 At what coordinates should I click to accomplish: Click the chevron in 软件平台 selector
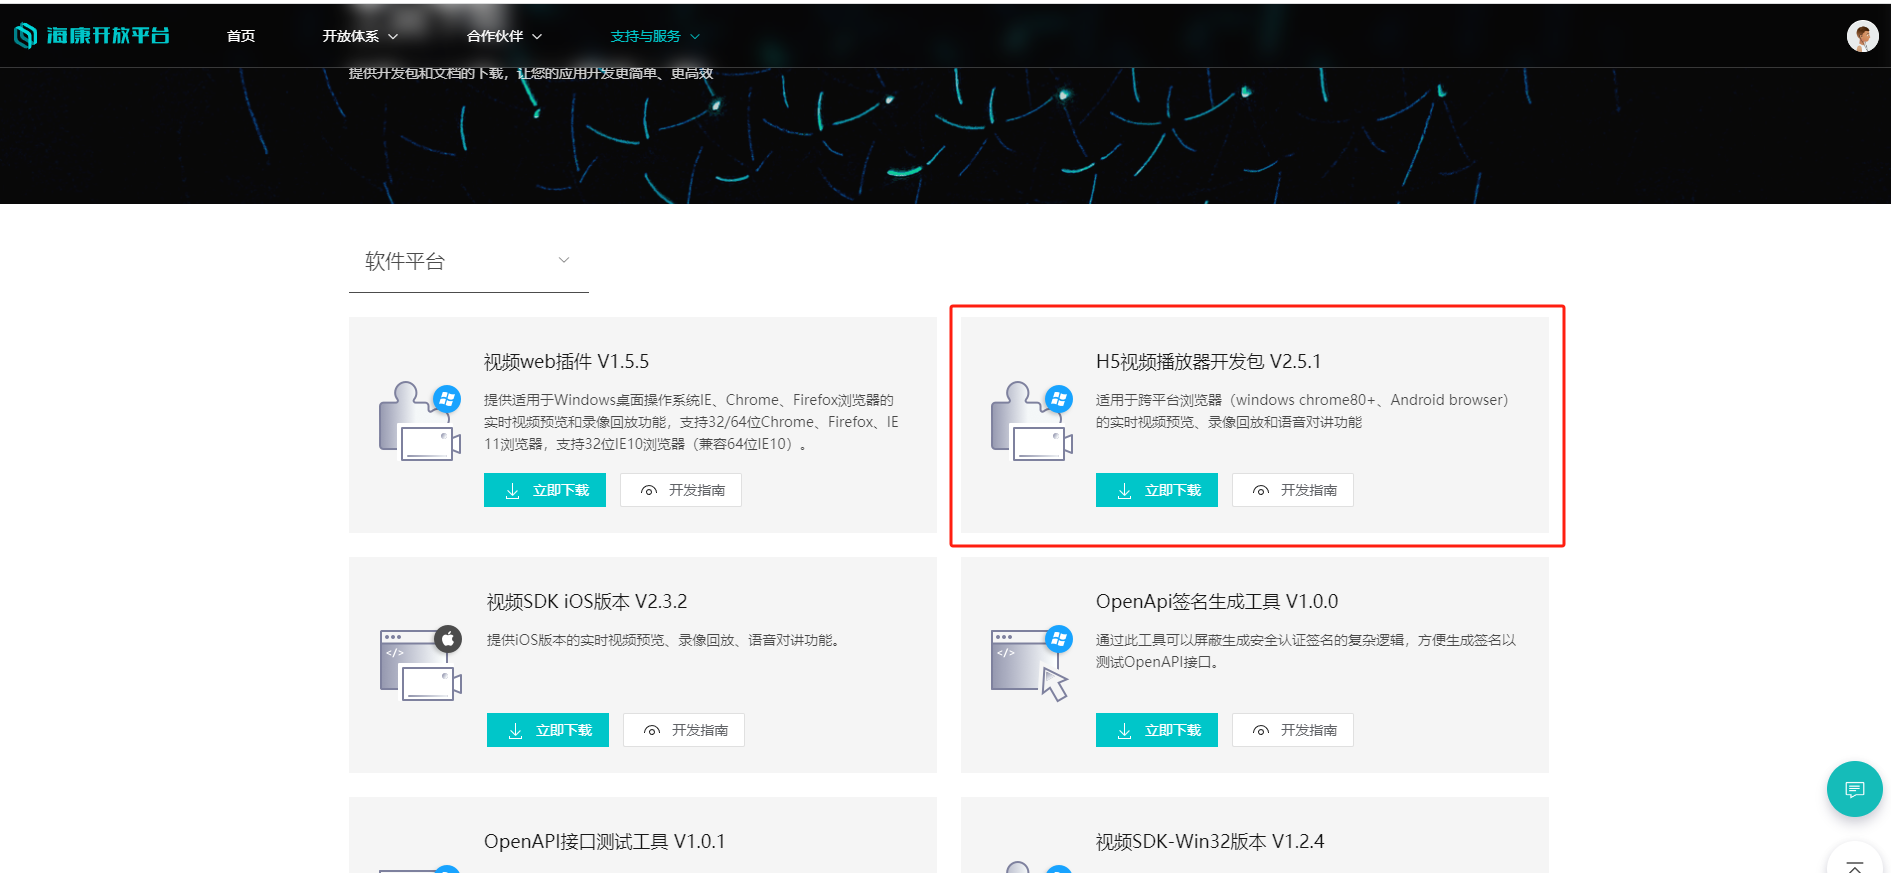point(564,260)
